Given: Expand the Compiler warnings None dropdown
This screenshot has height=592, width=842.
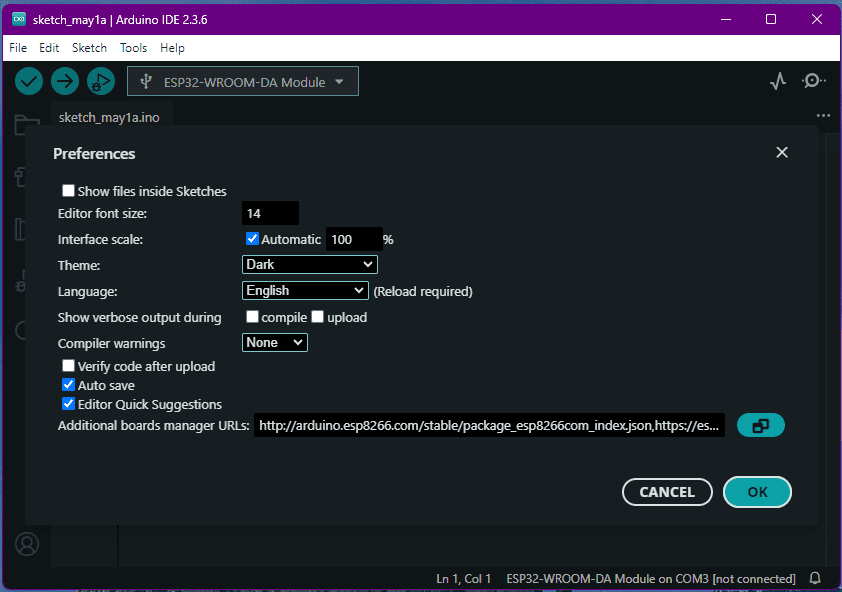Looking at the screenshot, I should (274, 343).
